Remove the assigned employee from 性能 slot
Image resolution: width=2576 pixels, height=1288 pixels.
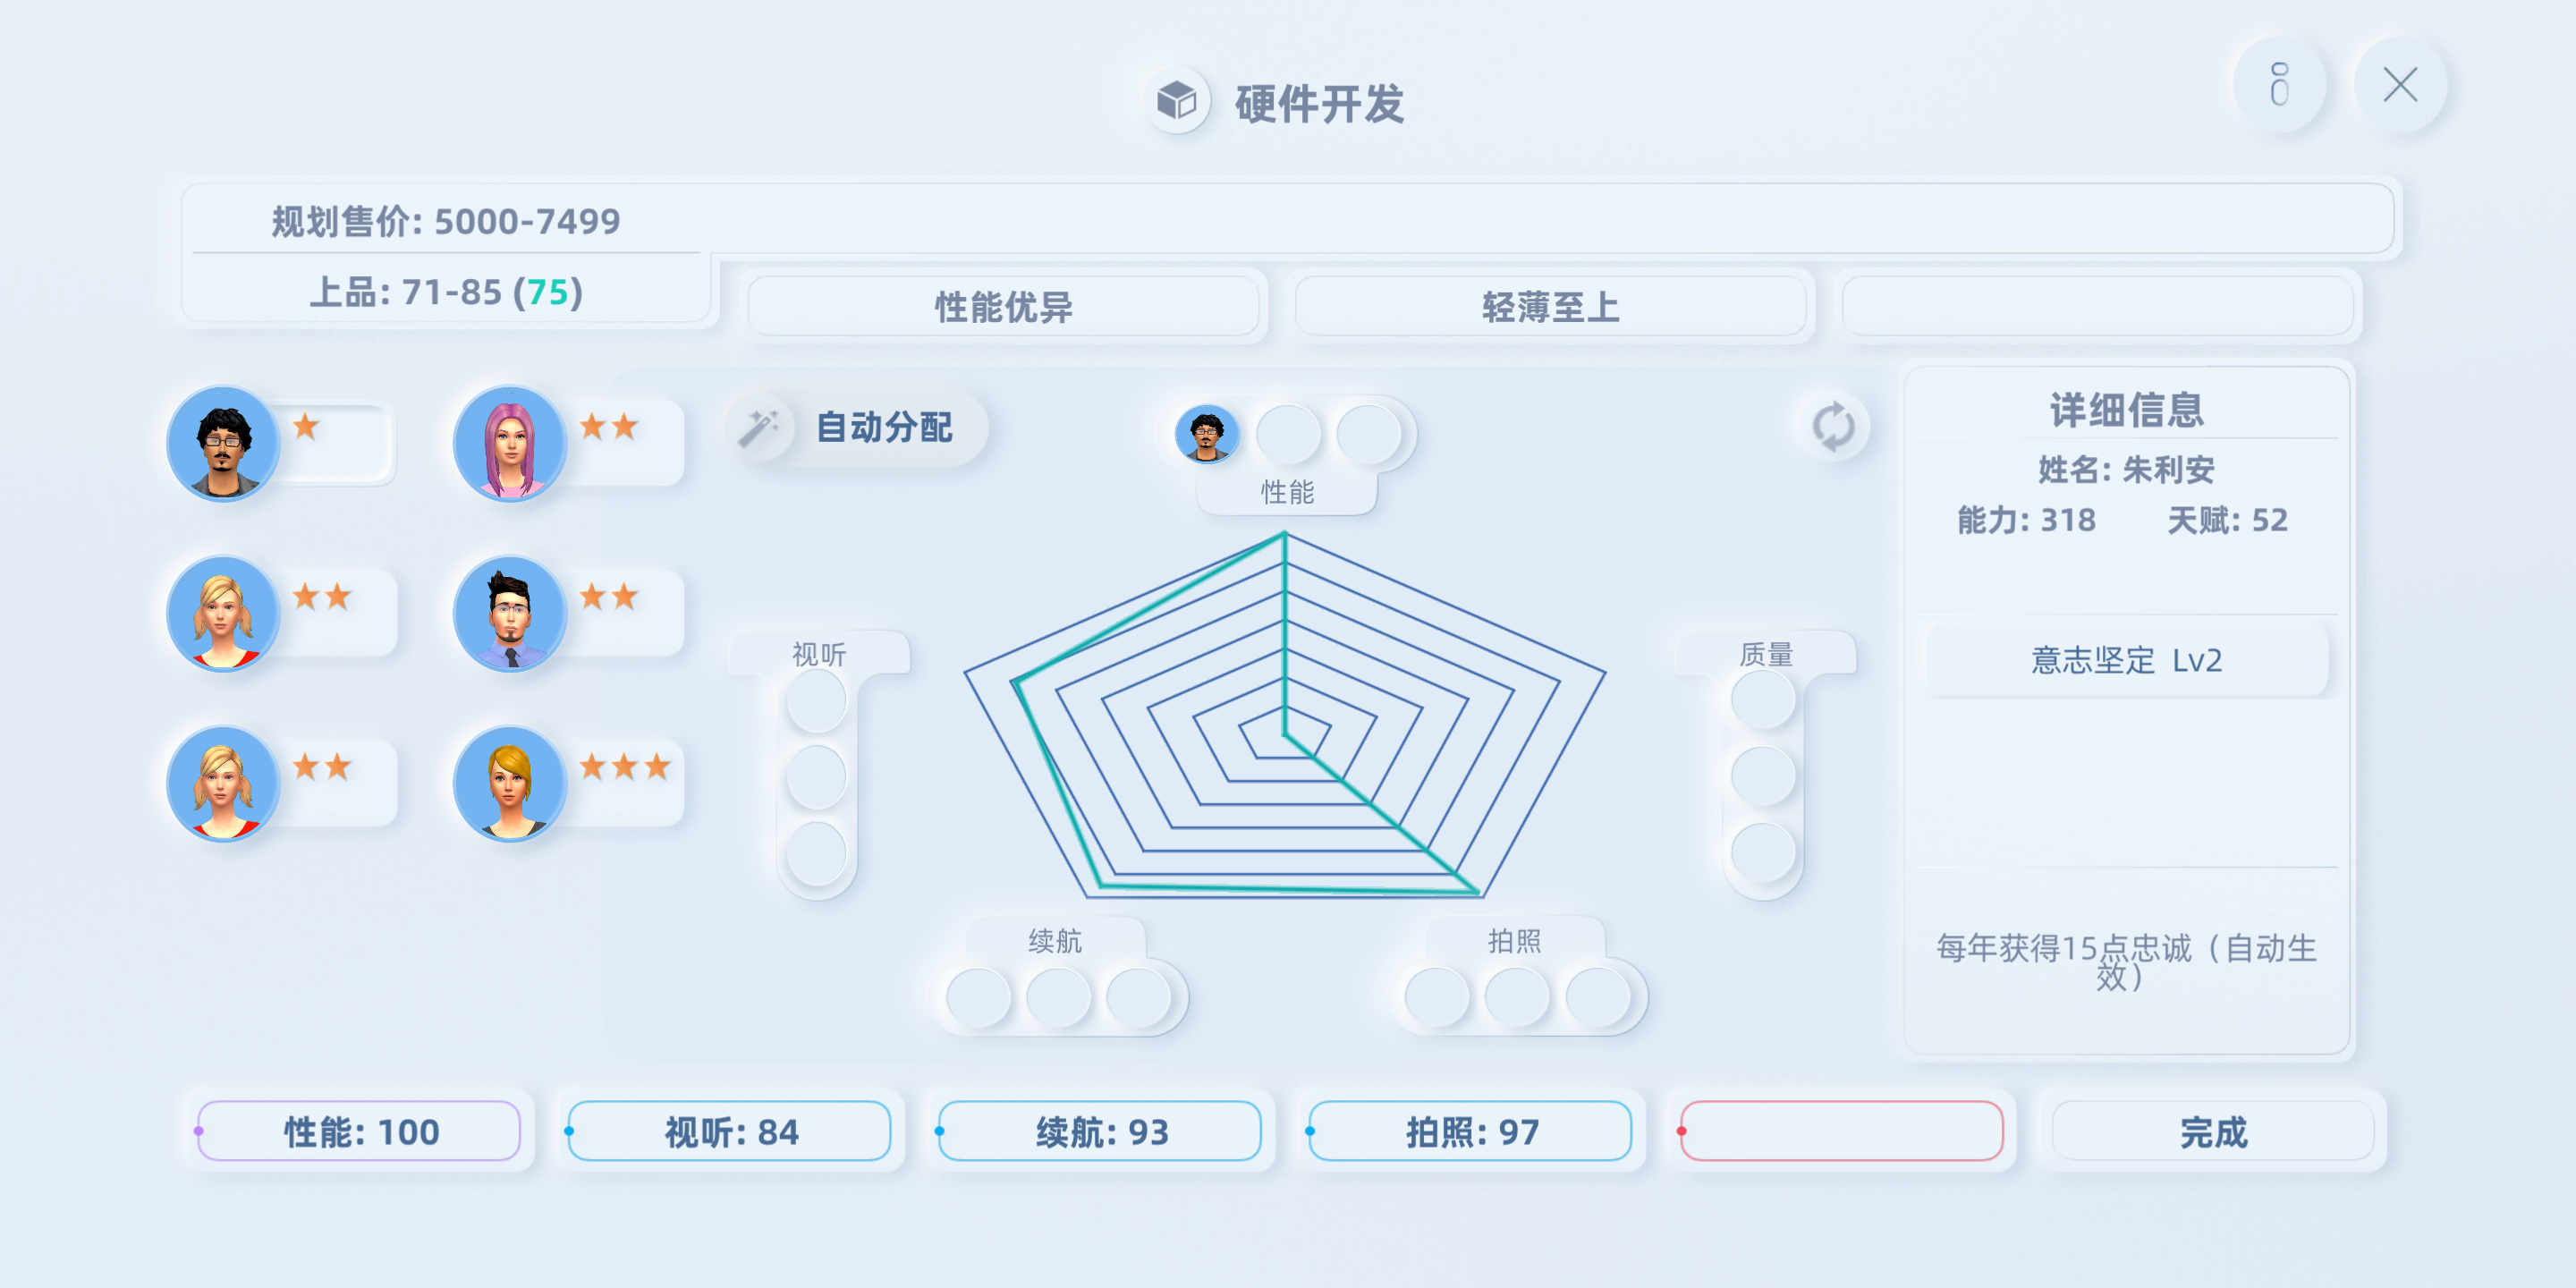(x=1207, y=434)
